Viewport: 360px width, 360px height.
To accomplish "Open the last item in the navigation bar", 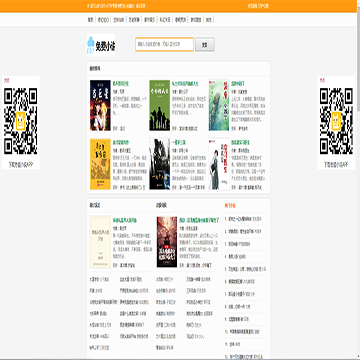I will [208, 20].
